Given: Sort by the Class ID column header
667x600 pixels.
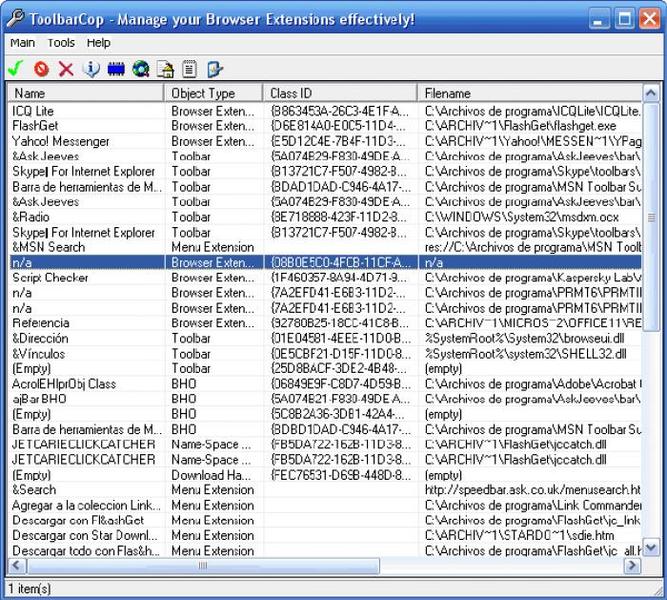Looking at the screenshot, I should click(340, 93).
